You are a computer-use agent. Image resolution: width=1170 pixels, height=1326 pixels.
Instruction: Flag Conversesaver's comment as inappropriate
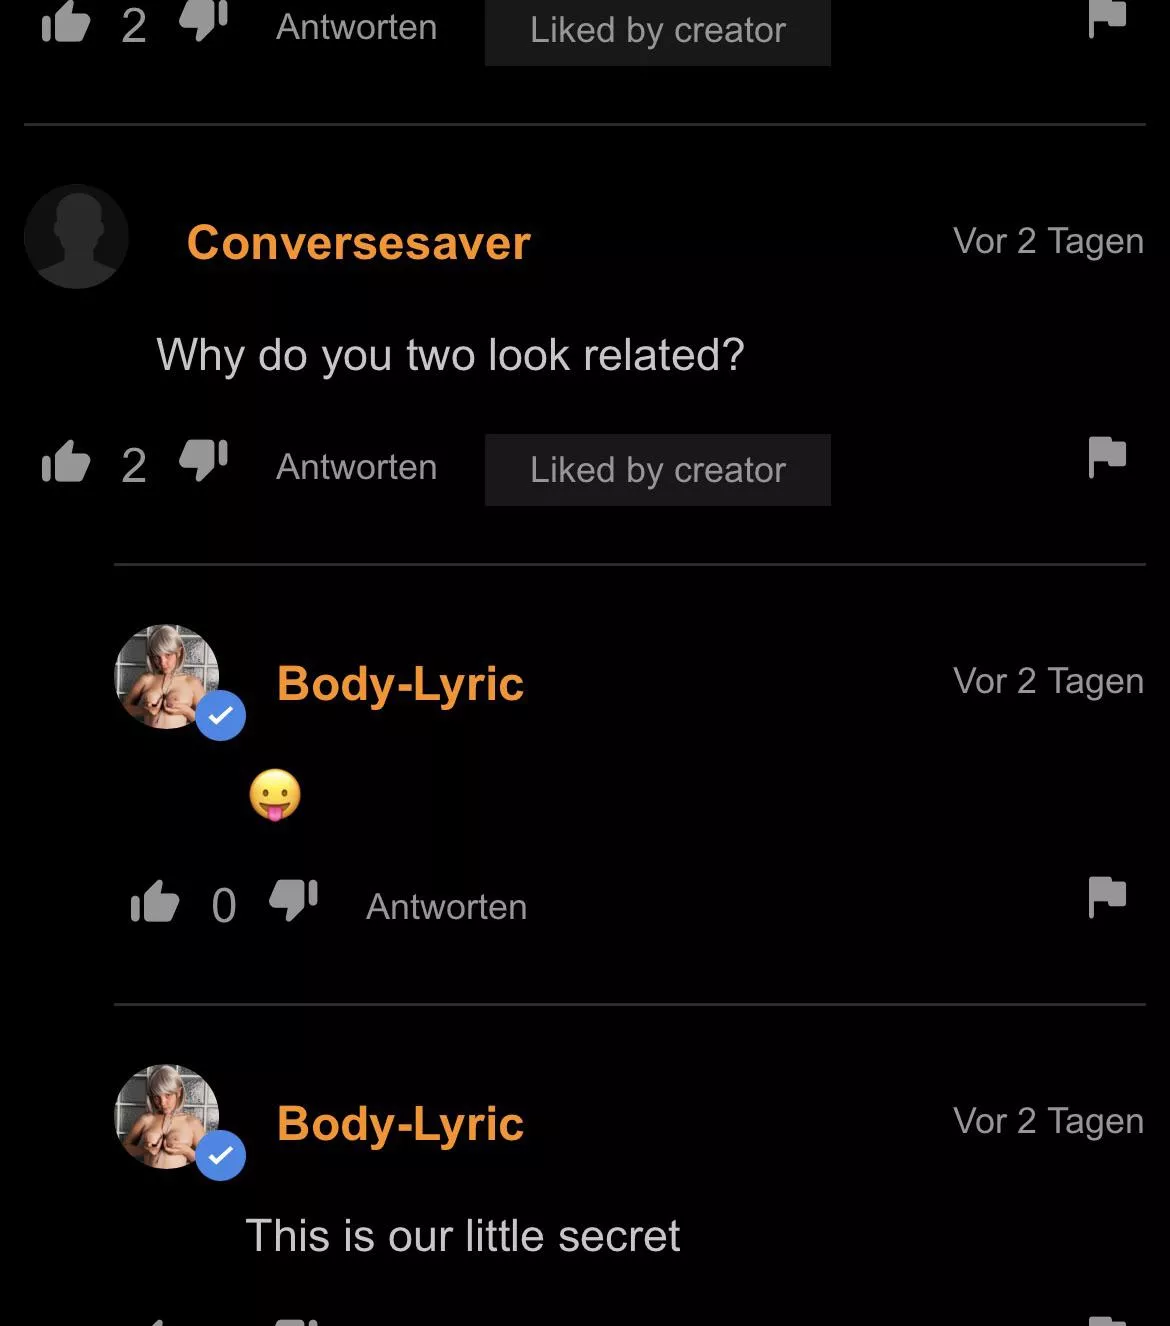[1107, 457]
